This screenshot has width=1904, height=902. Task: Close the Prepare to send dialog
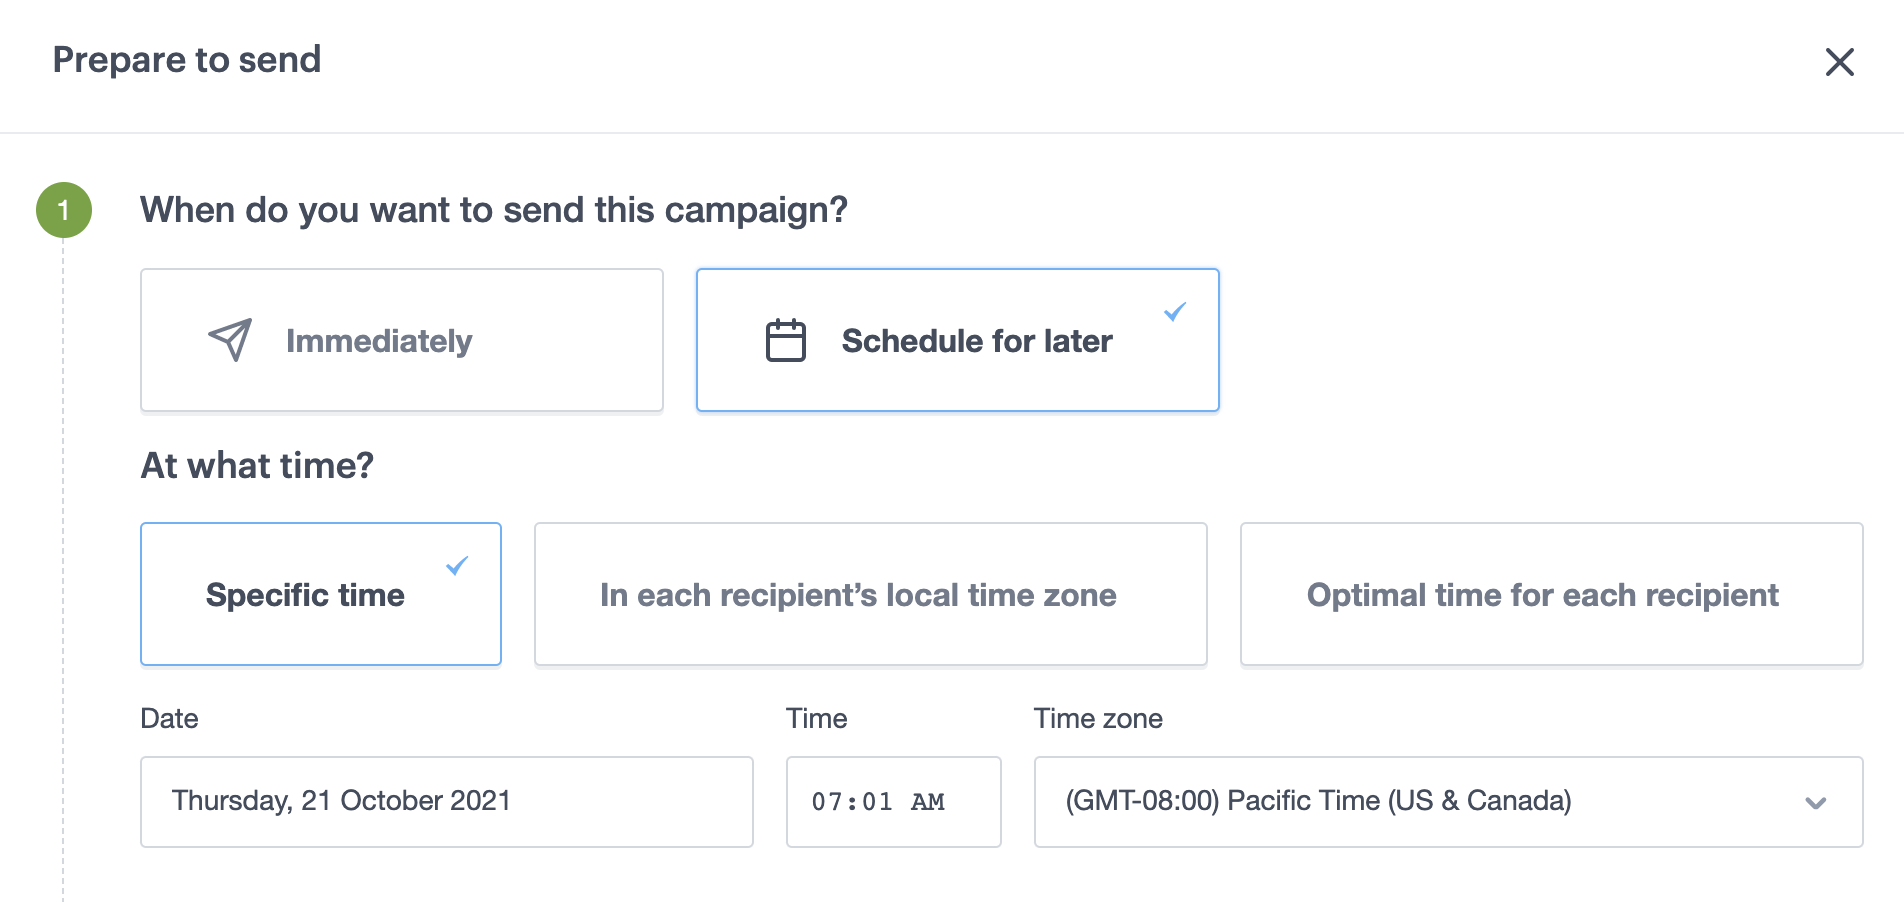(x=1839, y=62)
